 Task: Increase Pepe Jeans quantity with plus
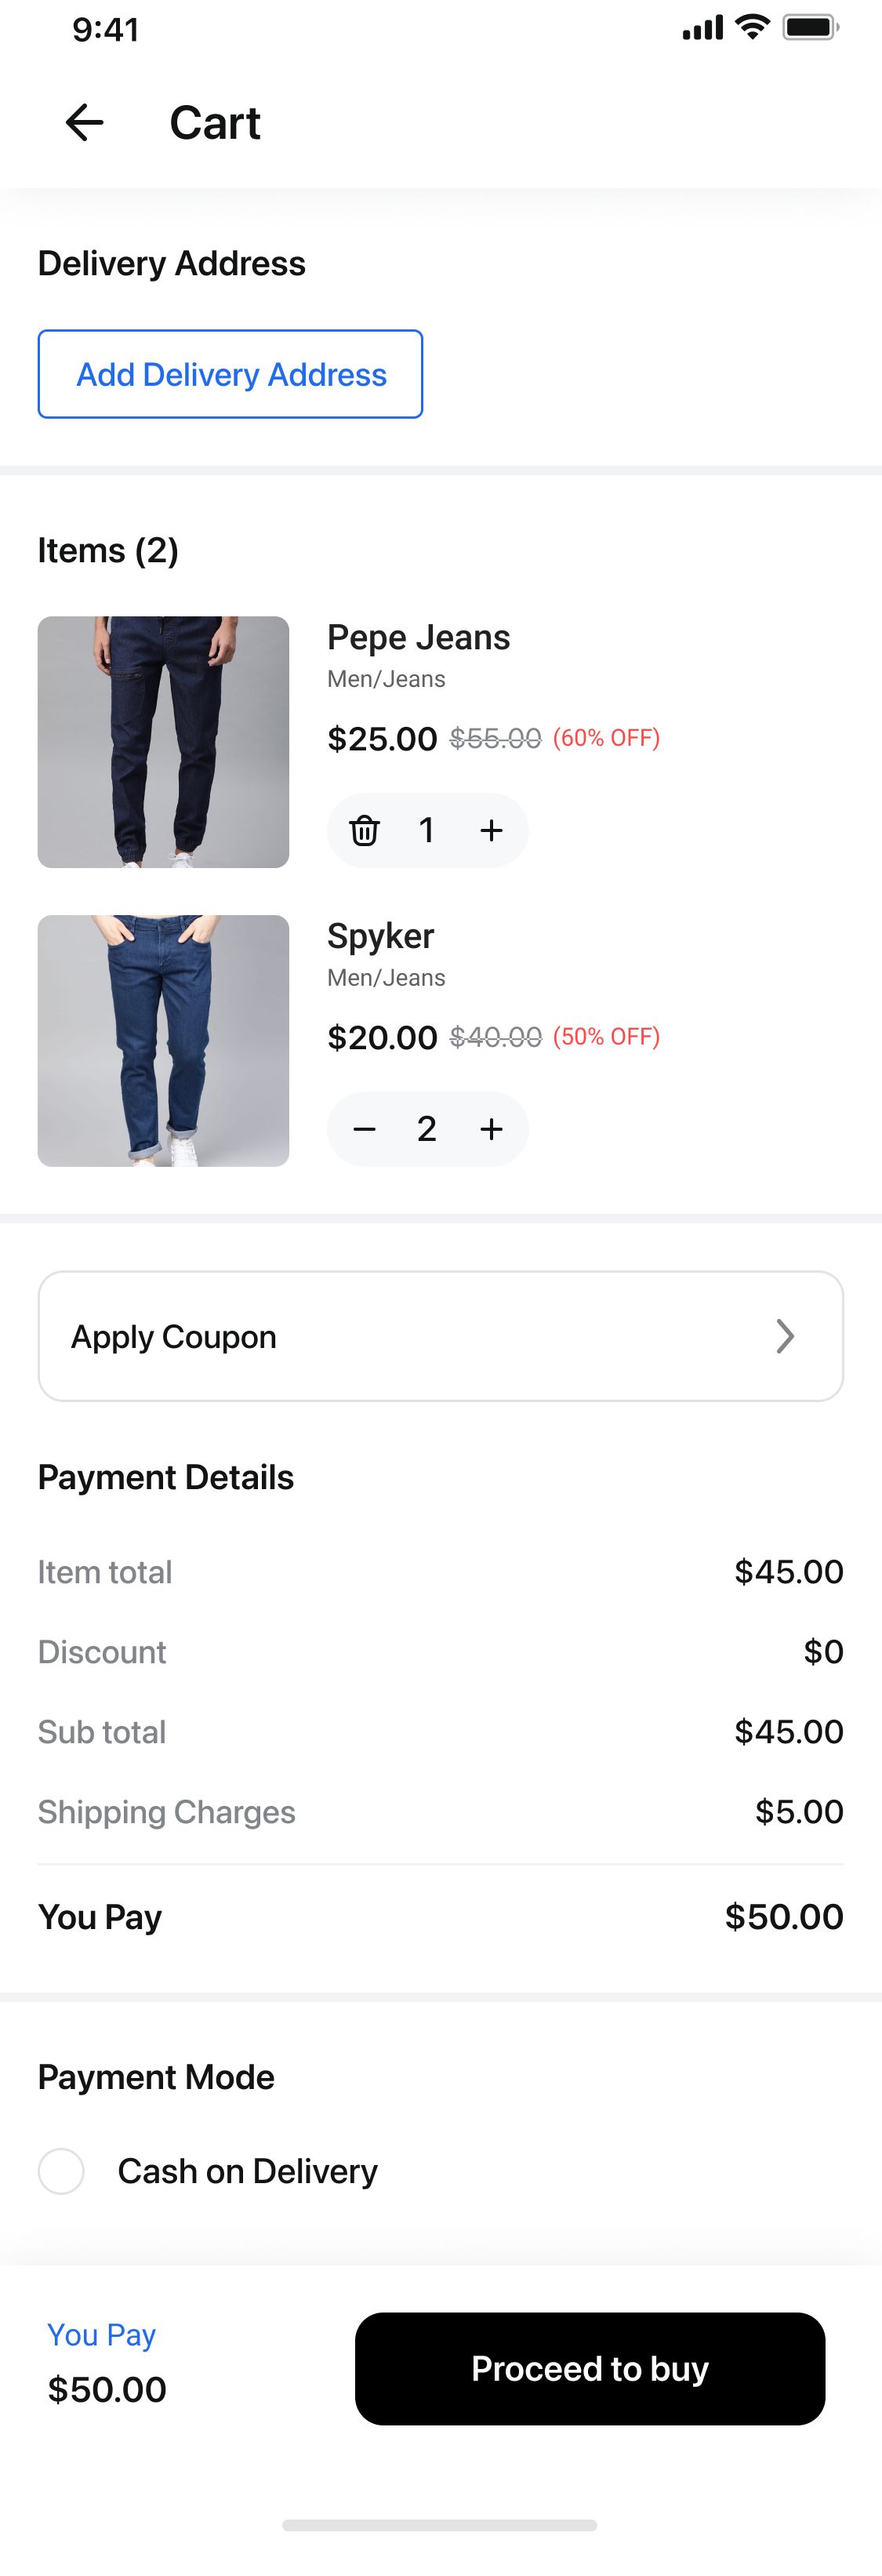pyautogui.click(x=491, y=830)
